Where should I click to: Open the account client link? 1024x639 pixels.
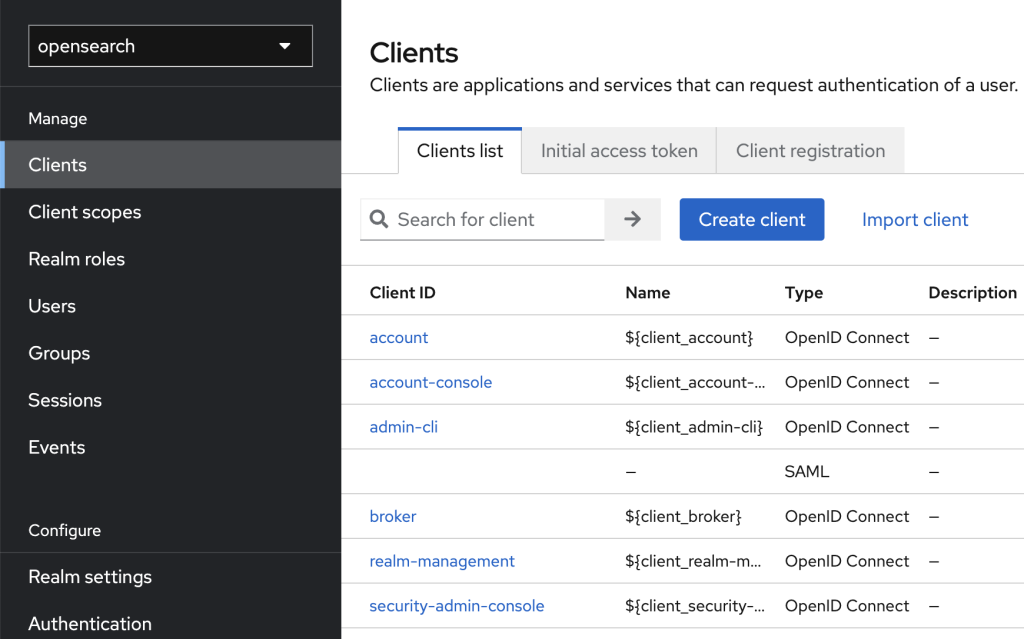tap(399, 338)
